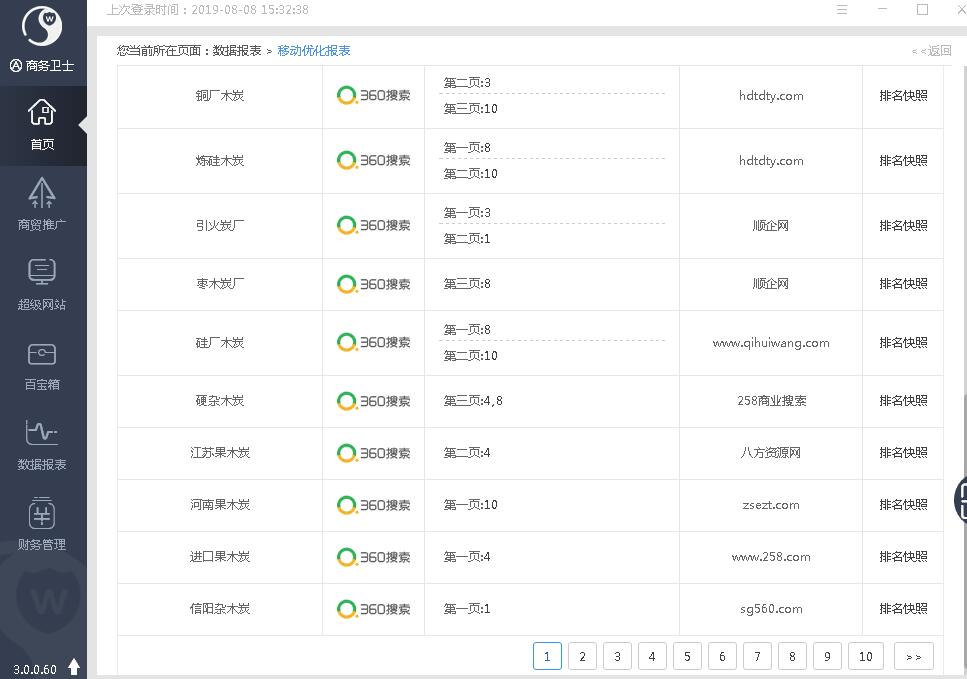View 排名快照 for 信阳杂木炭 row
Screen dimensions: 967x679
pos(903,609)
